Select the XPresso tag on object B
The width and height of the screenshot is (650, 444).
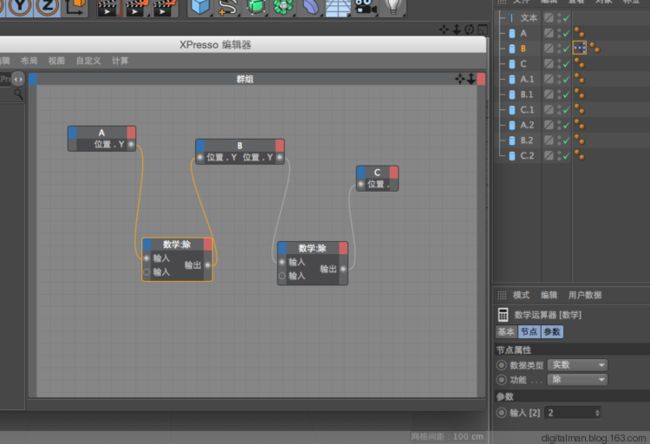[x=580, y=48]
